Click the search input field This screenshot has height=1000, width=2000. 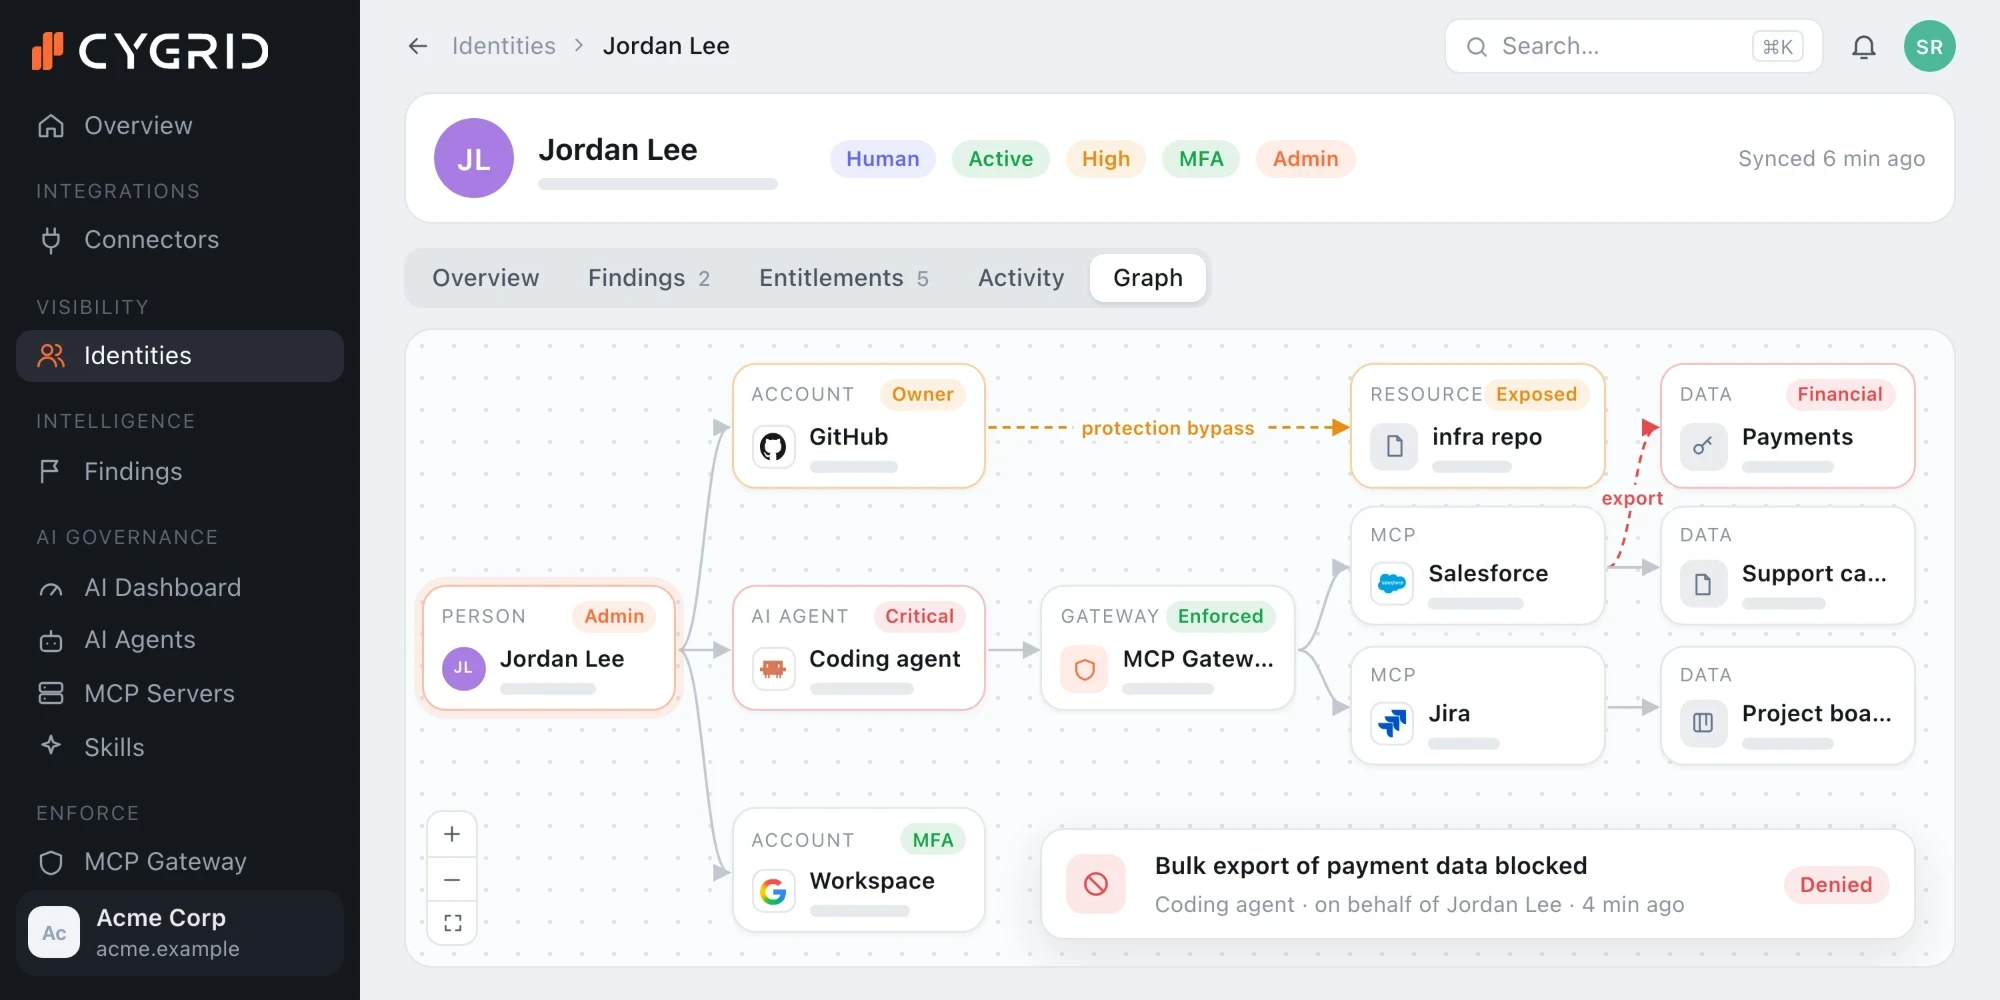[1633, 46]
